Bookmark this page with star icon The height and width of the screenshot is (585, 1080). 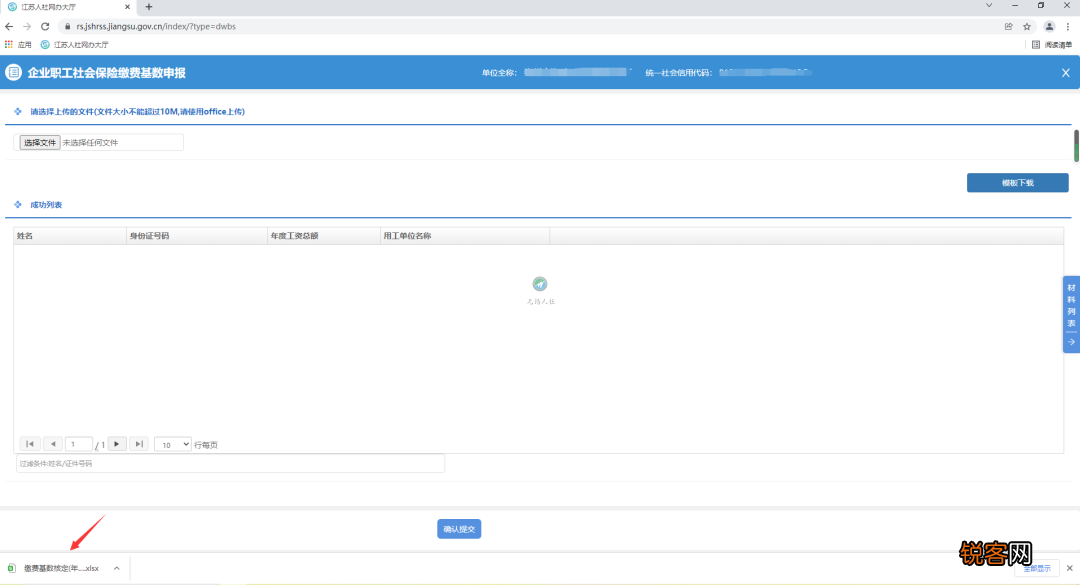point(1026,26)
